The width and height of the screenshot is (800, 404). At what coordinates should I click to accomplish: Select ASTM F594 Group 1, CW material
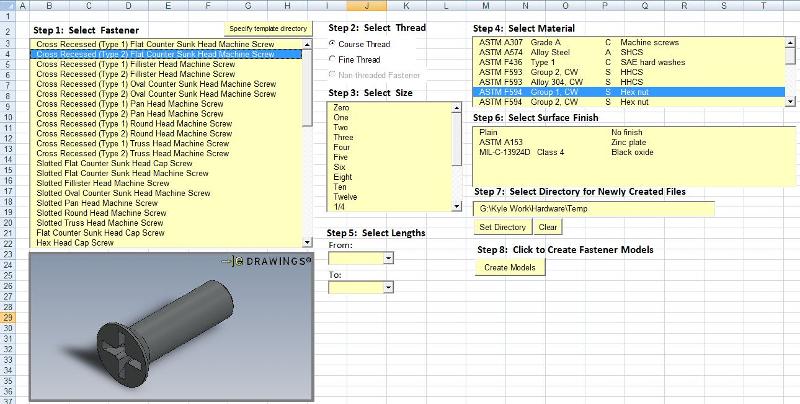pos(629,92)
